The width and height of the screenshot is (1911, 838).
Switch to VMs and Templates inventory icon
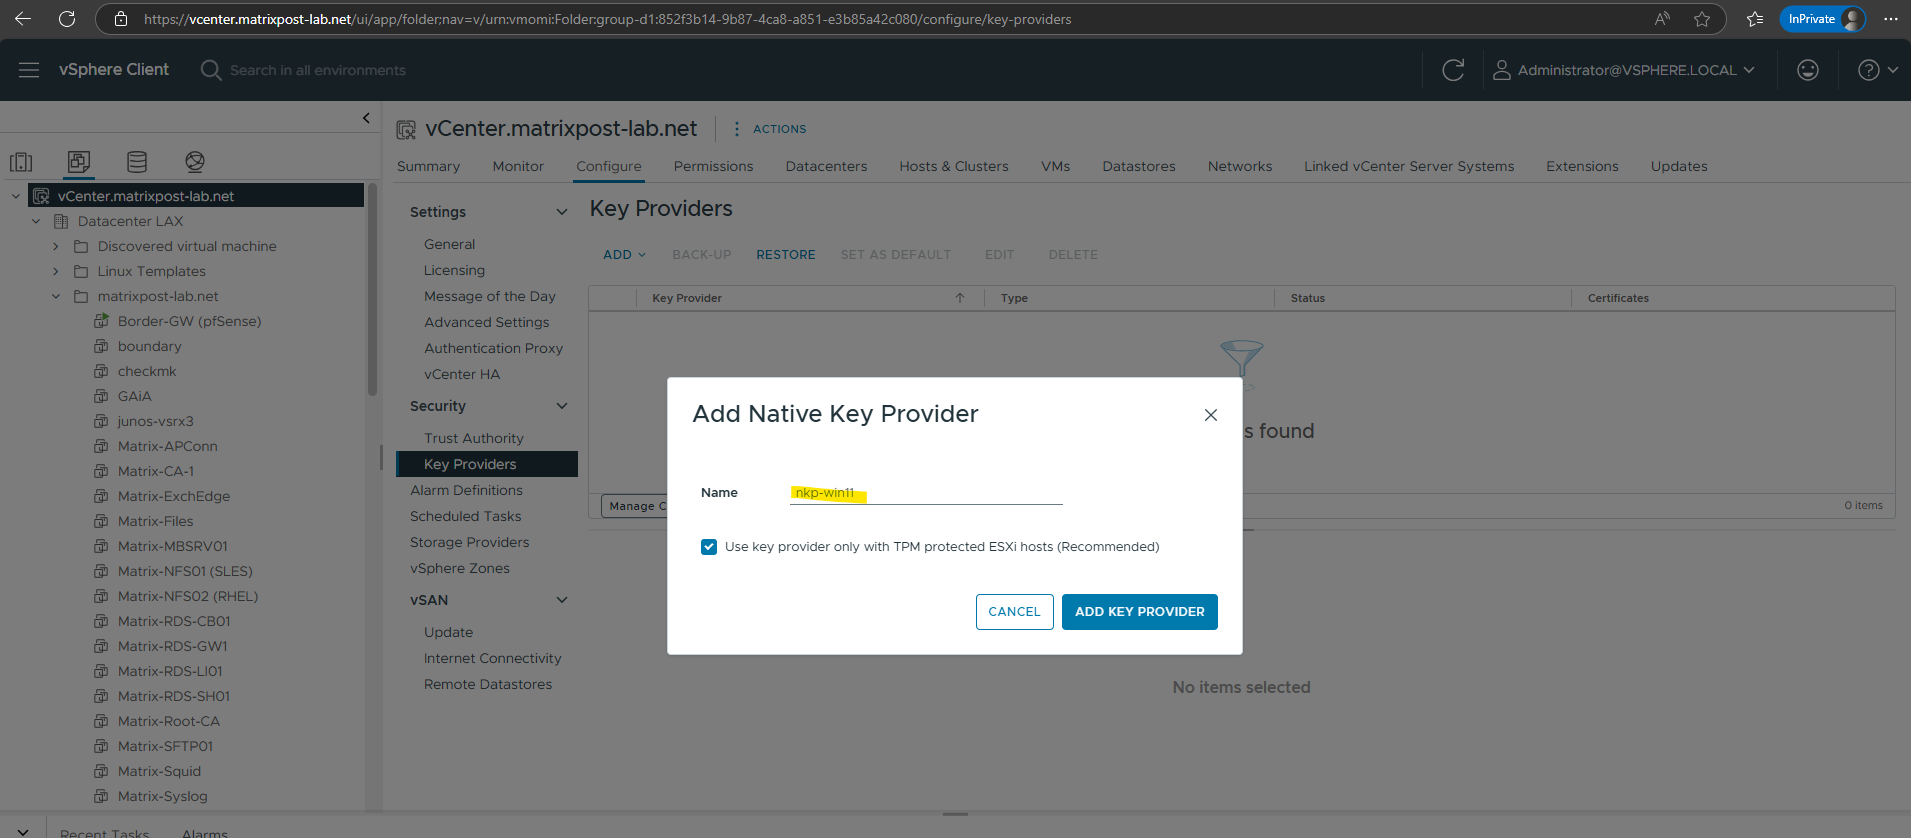pyautogui.click(x=79, y=161)
